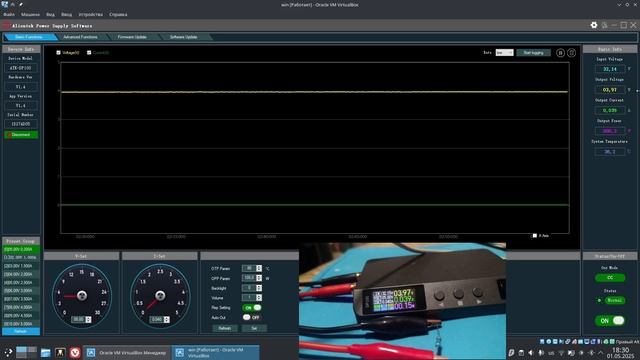Screen dimensions: 640x360
Task: Open the Firmware Update tab
Action: pos(132,37)
